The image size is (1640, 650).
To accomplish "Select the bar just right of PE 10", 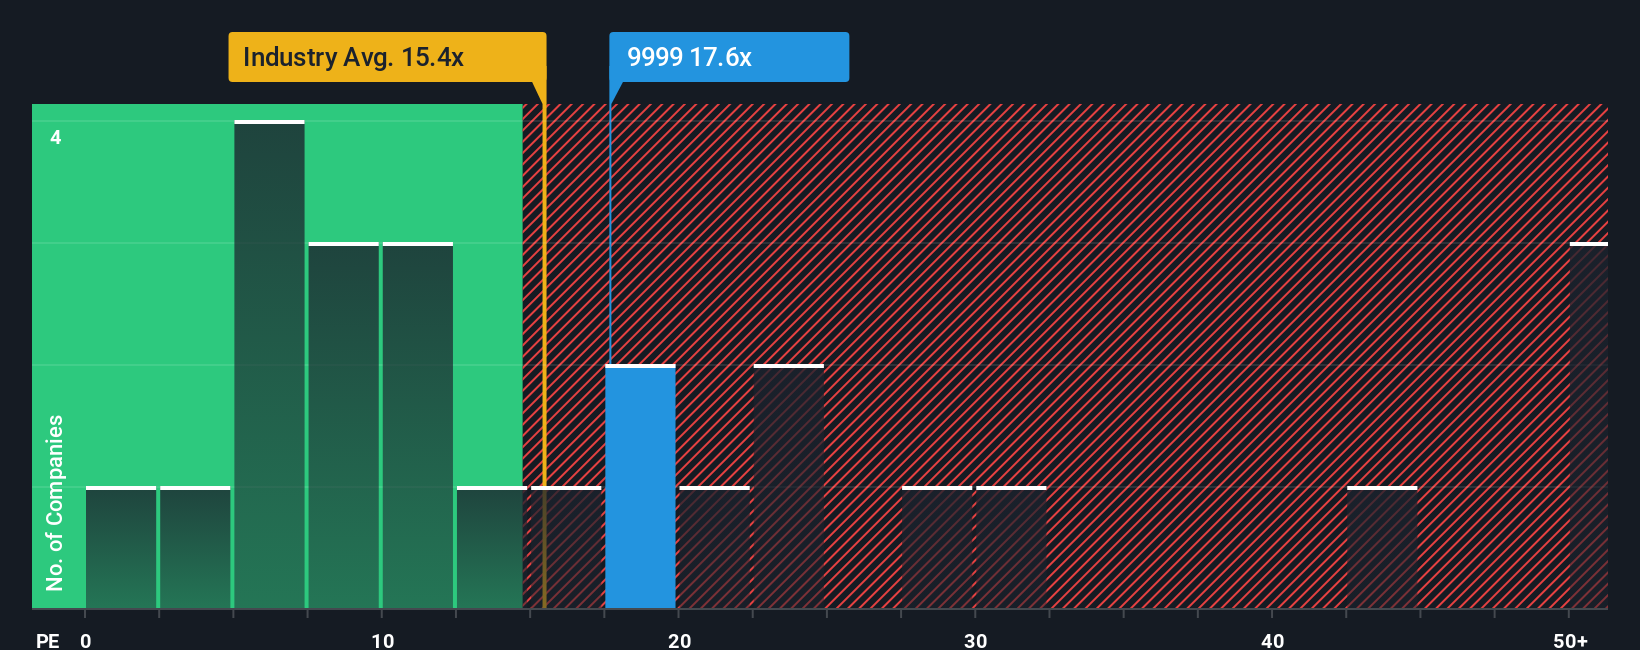I will pos(418,426).
